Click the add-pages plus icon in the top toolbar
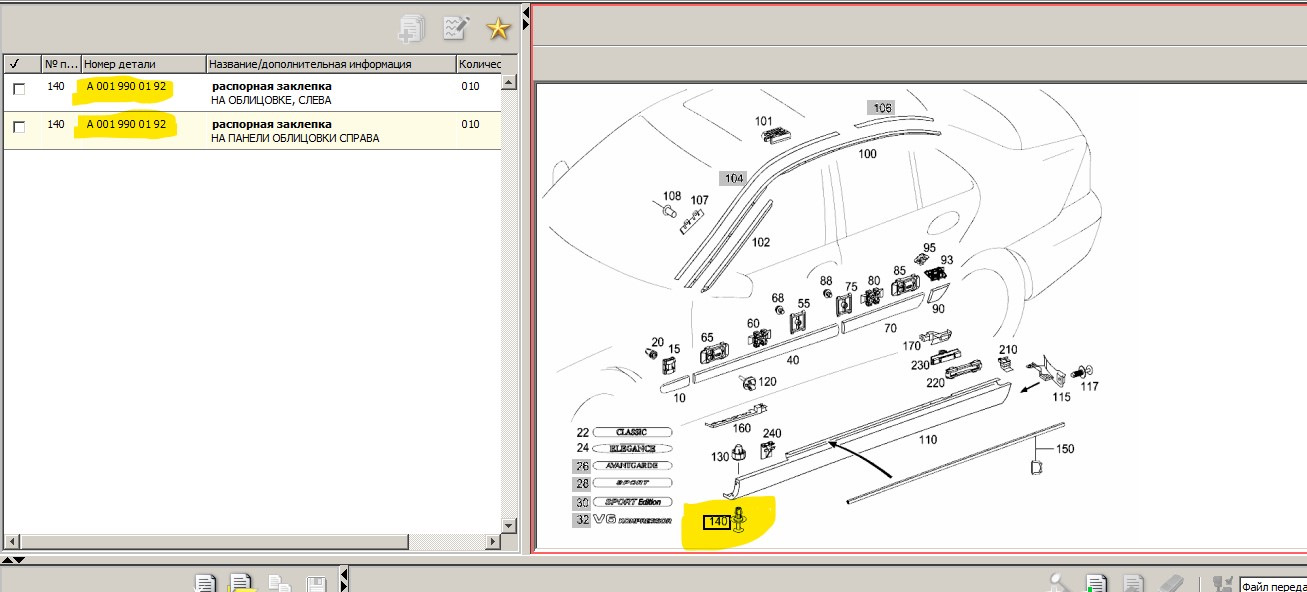Viewport: 1307px width, 592px height. click(x=412, y=29)
